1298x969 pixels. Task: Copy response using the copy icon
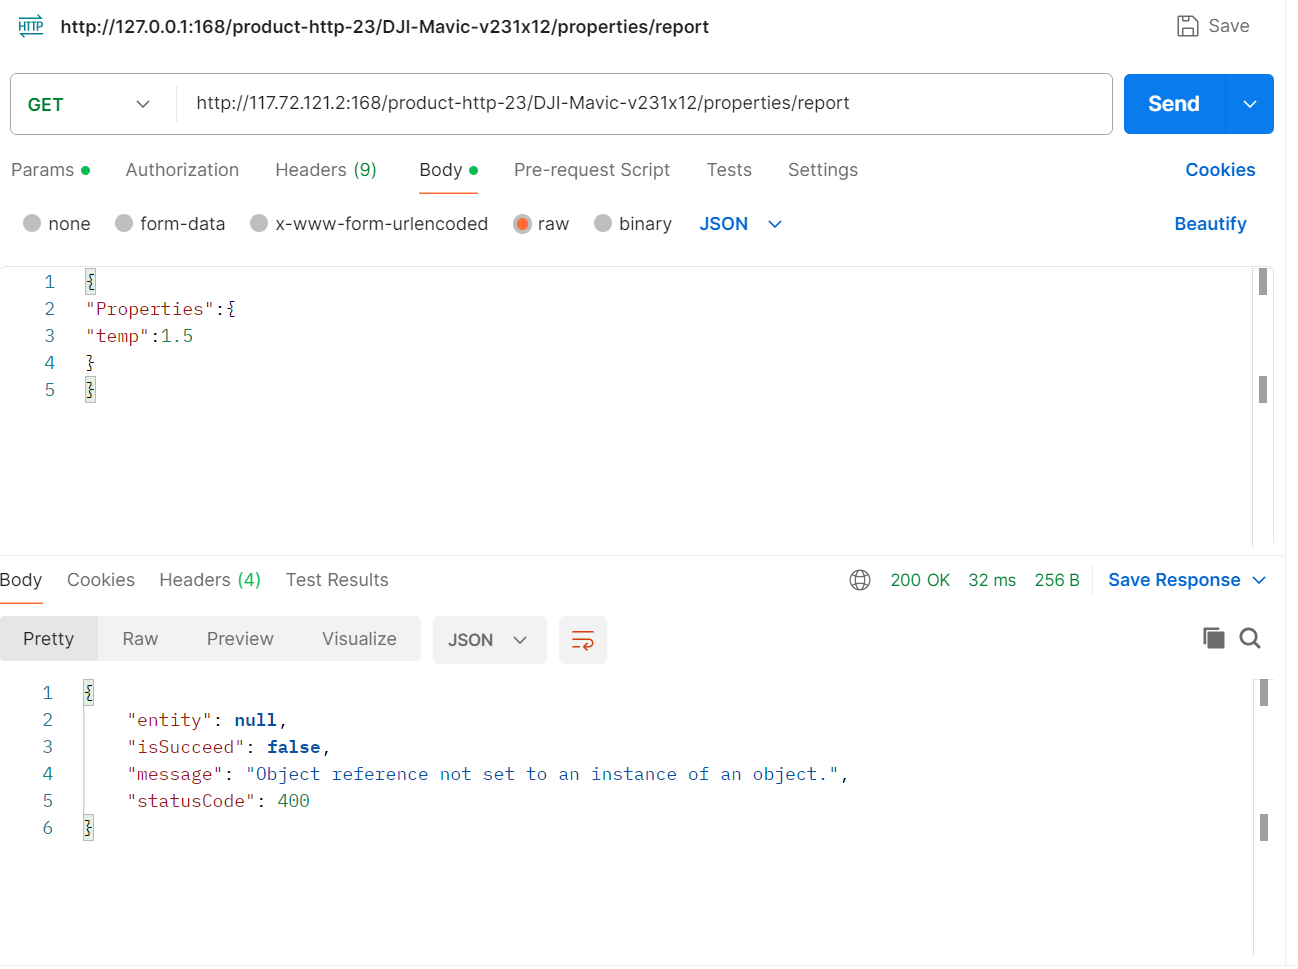pos(1213,638)
